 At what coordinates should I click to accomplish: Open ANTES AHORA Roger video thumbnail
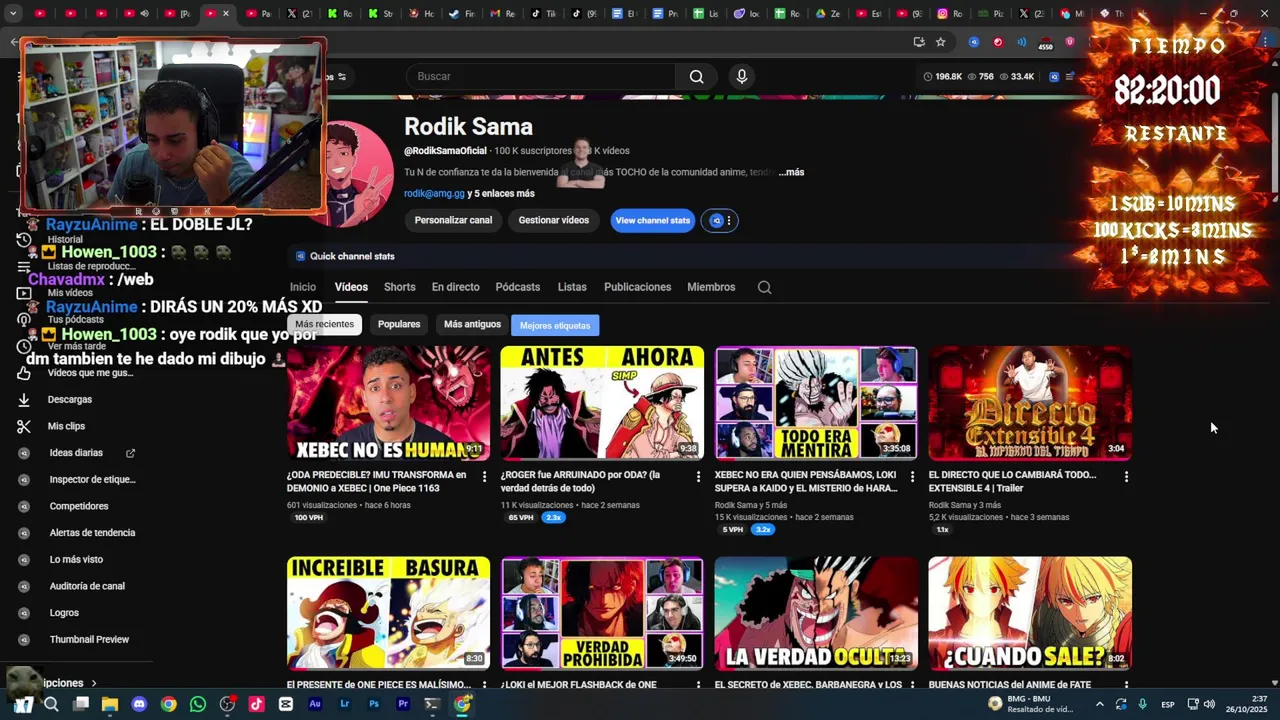pos(602,403)
